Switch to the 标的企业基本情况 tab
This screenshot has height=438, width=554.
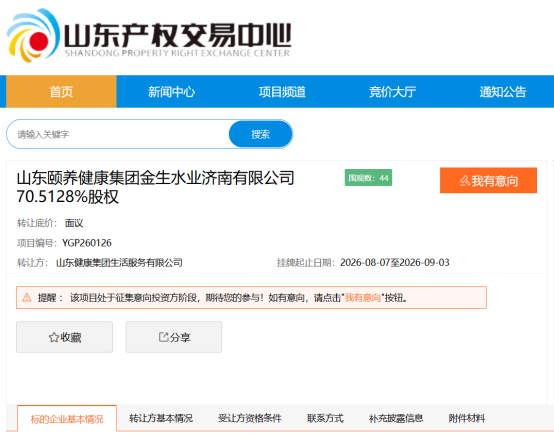coord(67,419)
